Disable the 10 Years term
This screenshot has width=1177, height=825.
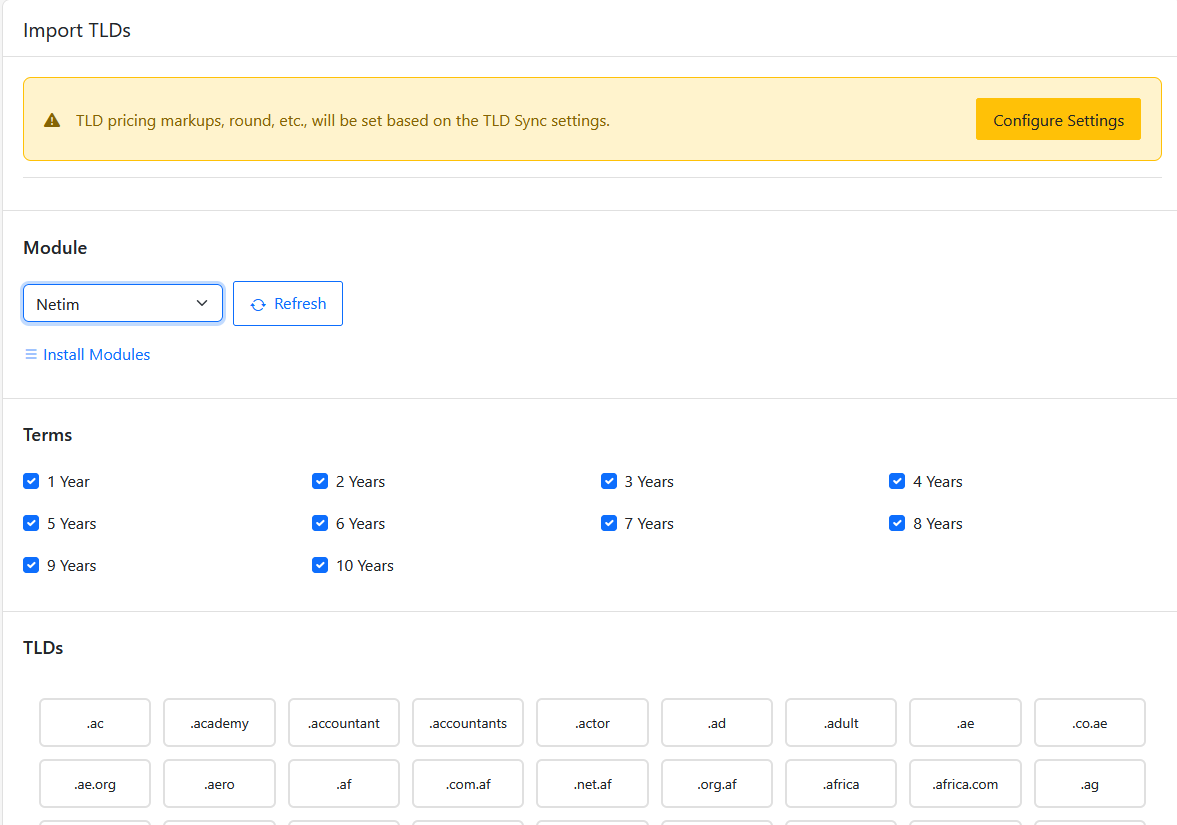tap(320, 565)
